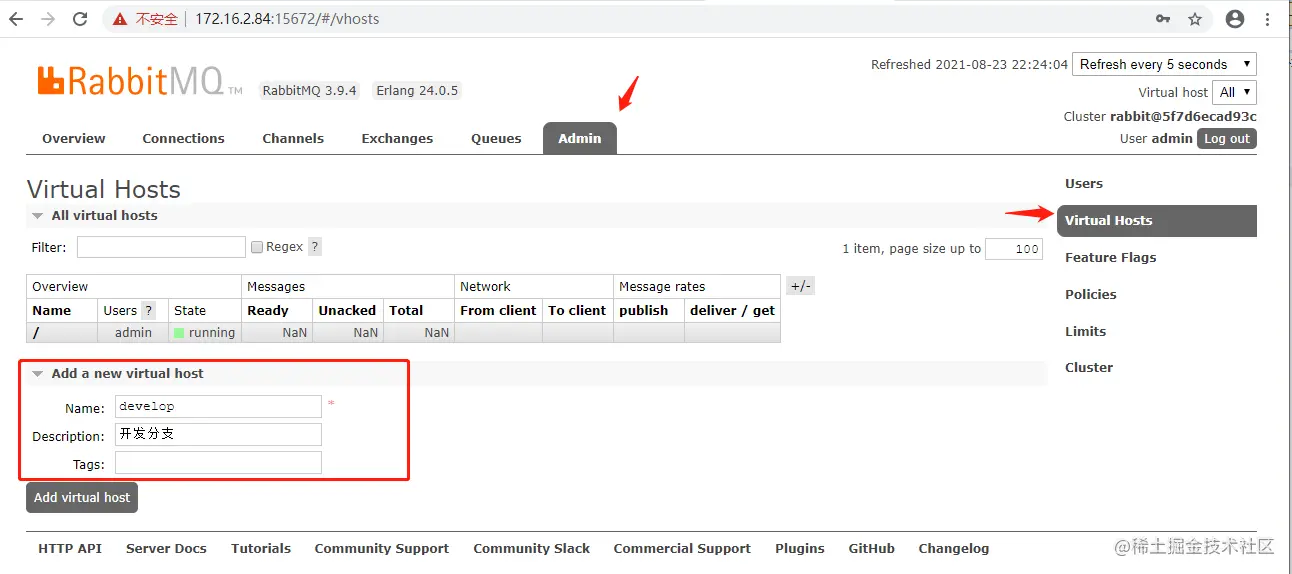Open the GitHub footer link
This screenshot has width=1292, height=574.
pos(872,549)
